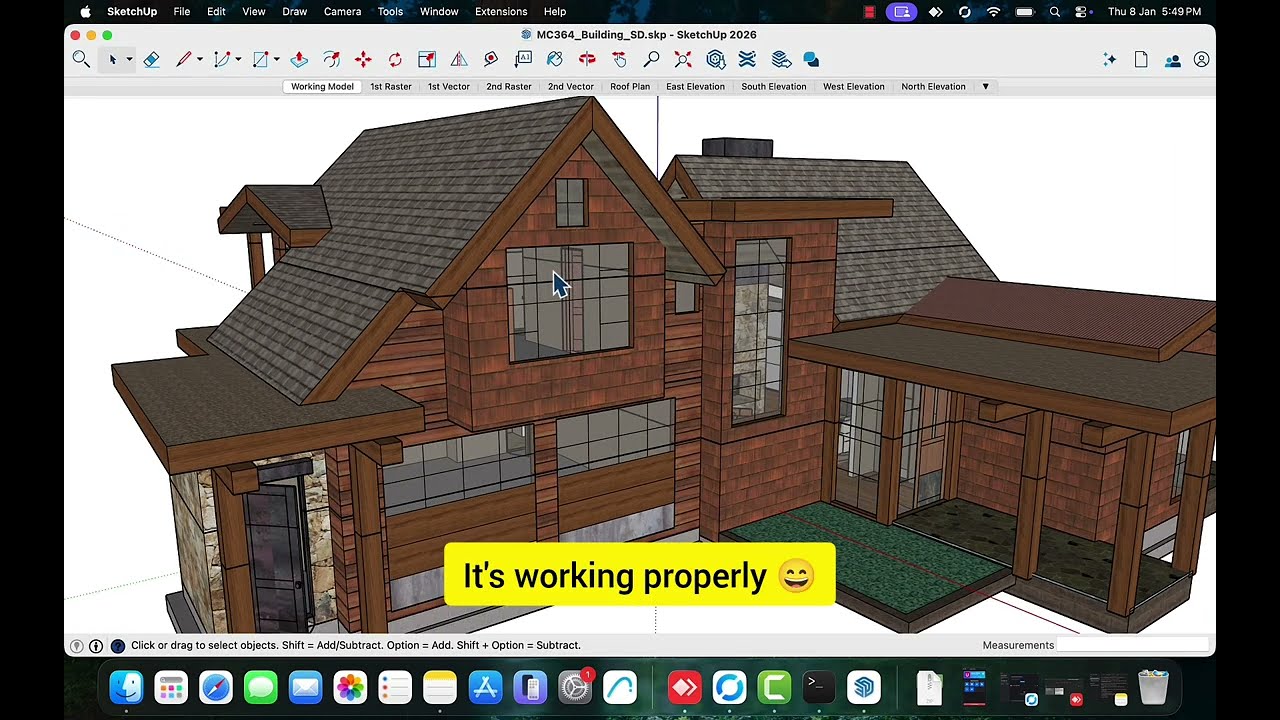This screenshot has height=720, width=1280.
Task: Select the Orbit camera tool
Action: 587,60
